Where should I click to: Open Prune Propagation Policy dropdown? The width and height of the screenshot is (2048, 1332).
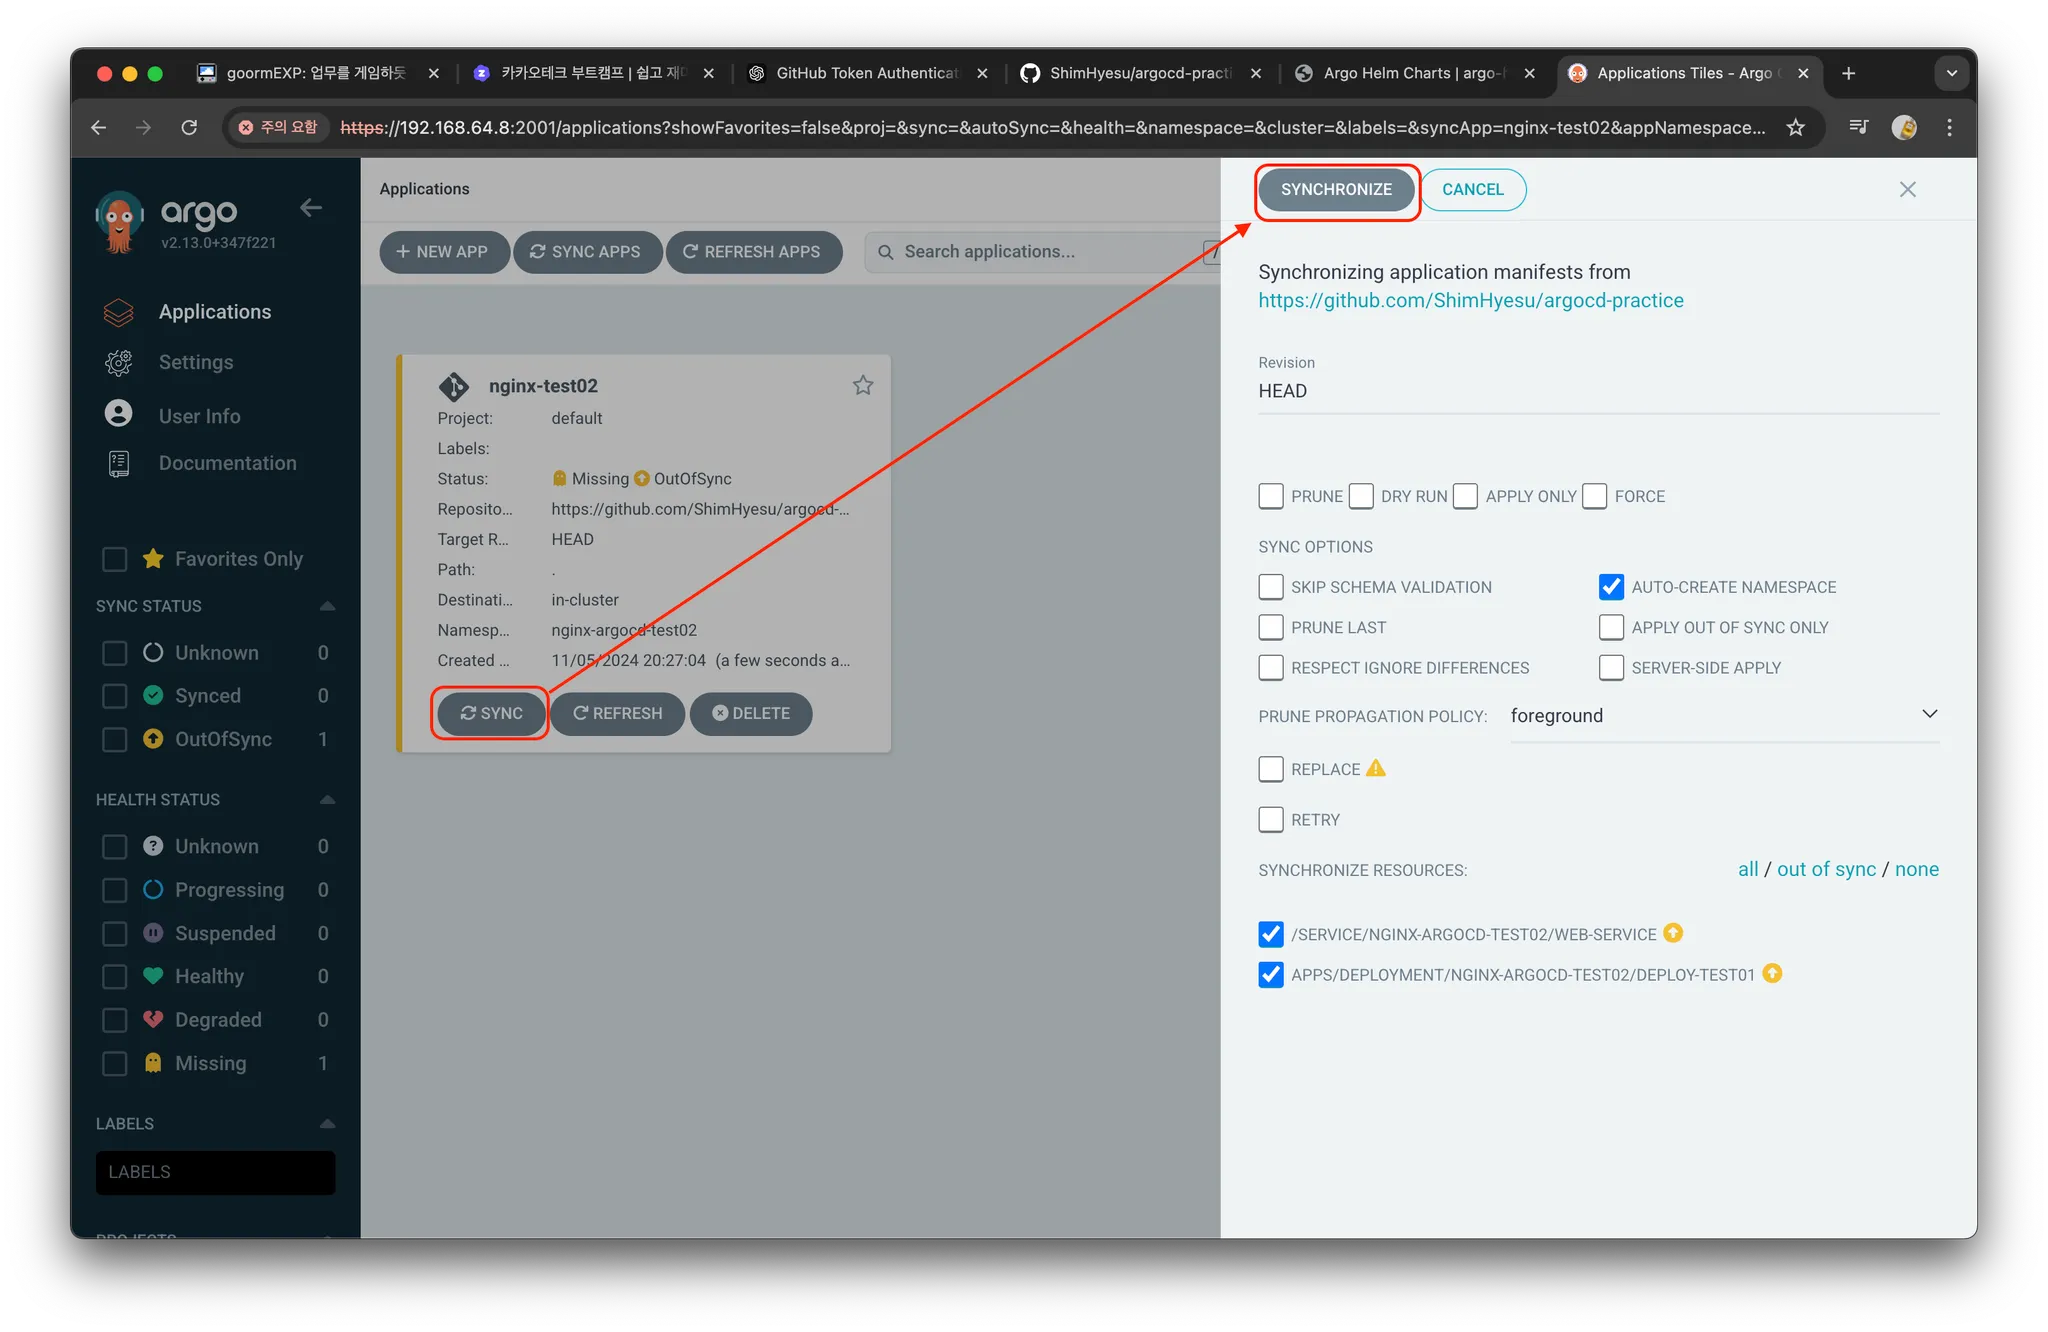[1724, 716]
